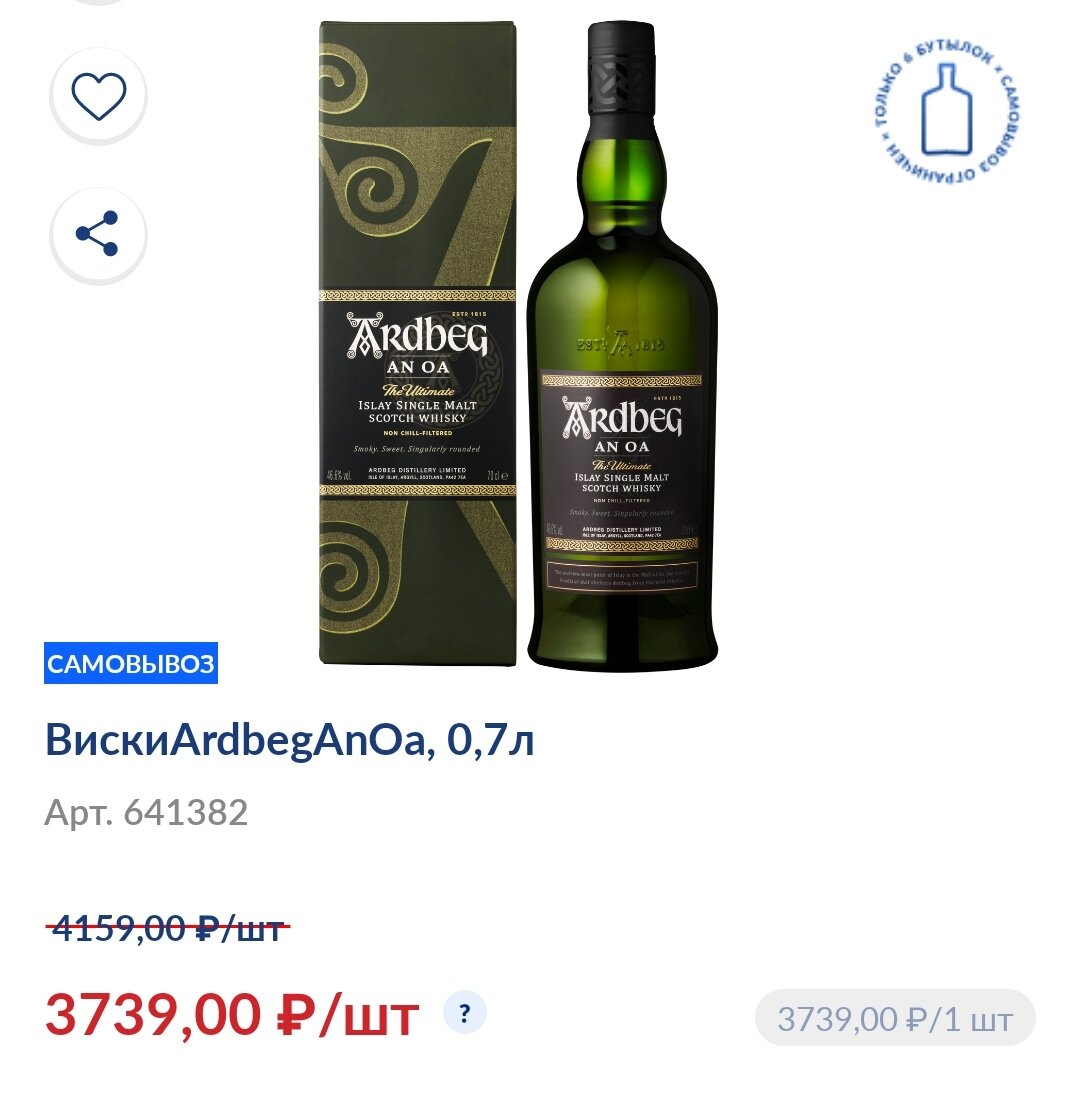Click the red current price 3739,00 ₽/шт
The height and width of the screenshot is (1101, 1080).
(232, 1015)
